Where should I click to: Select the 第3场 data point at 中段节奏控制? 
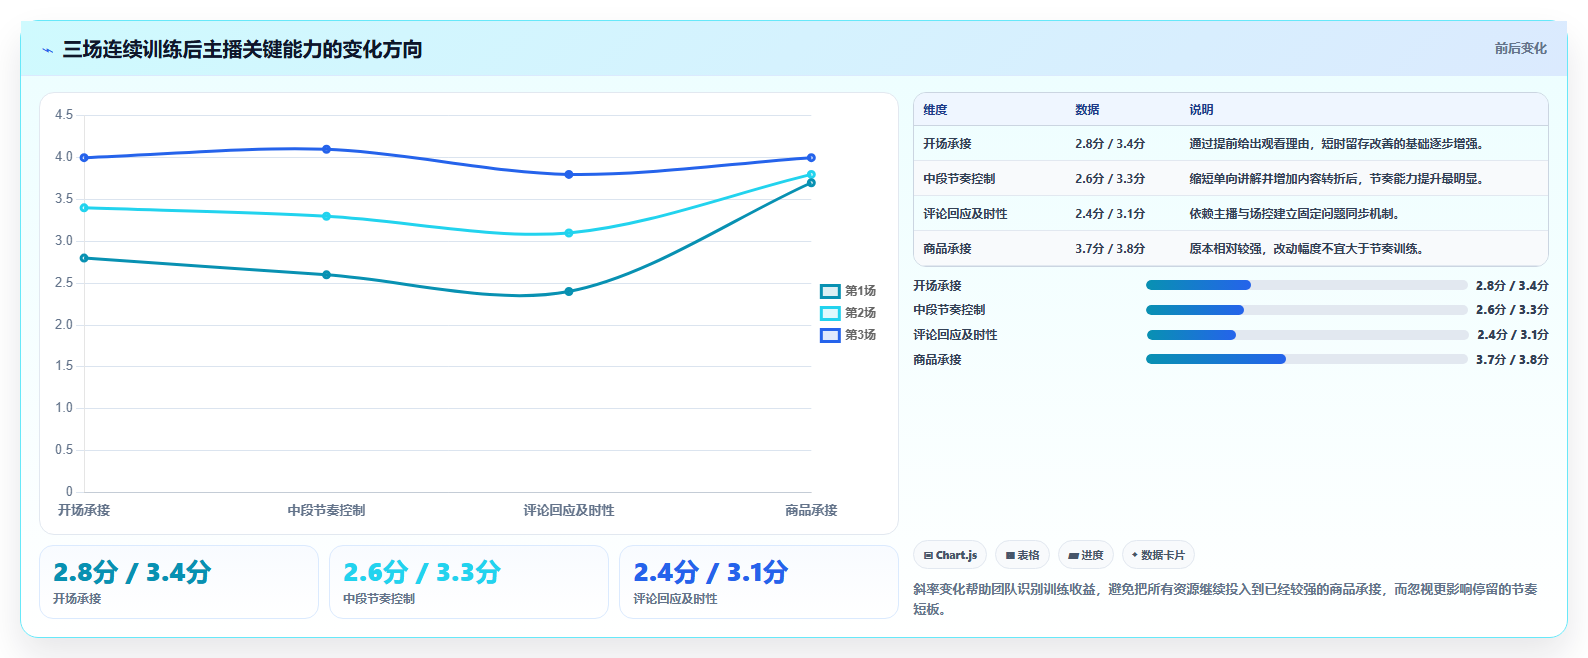[x=326, y=149]
